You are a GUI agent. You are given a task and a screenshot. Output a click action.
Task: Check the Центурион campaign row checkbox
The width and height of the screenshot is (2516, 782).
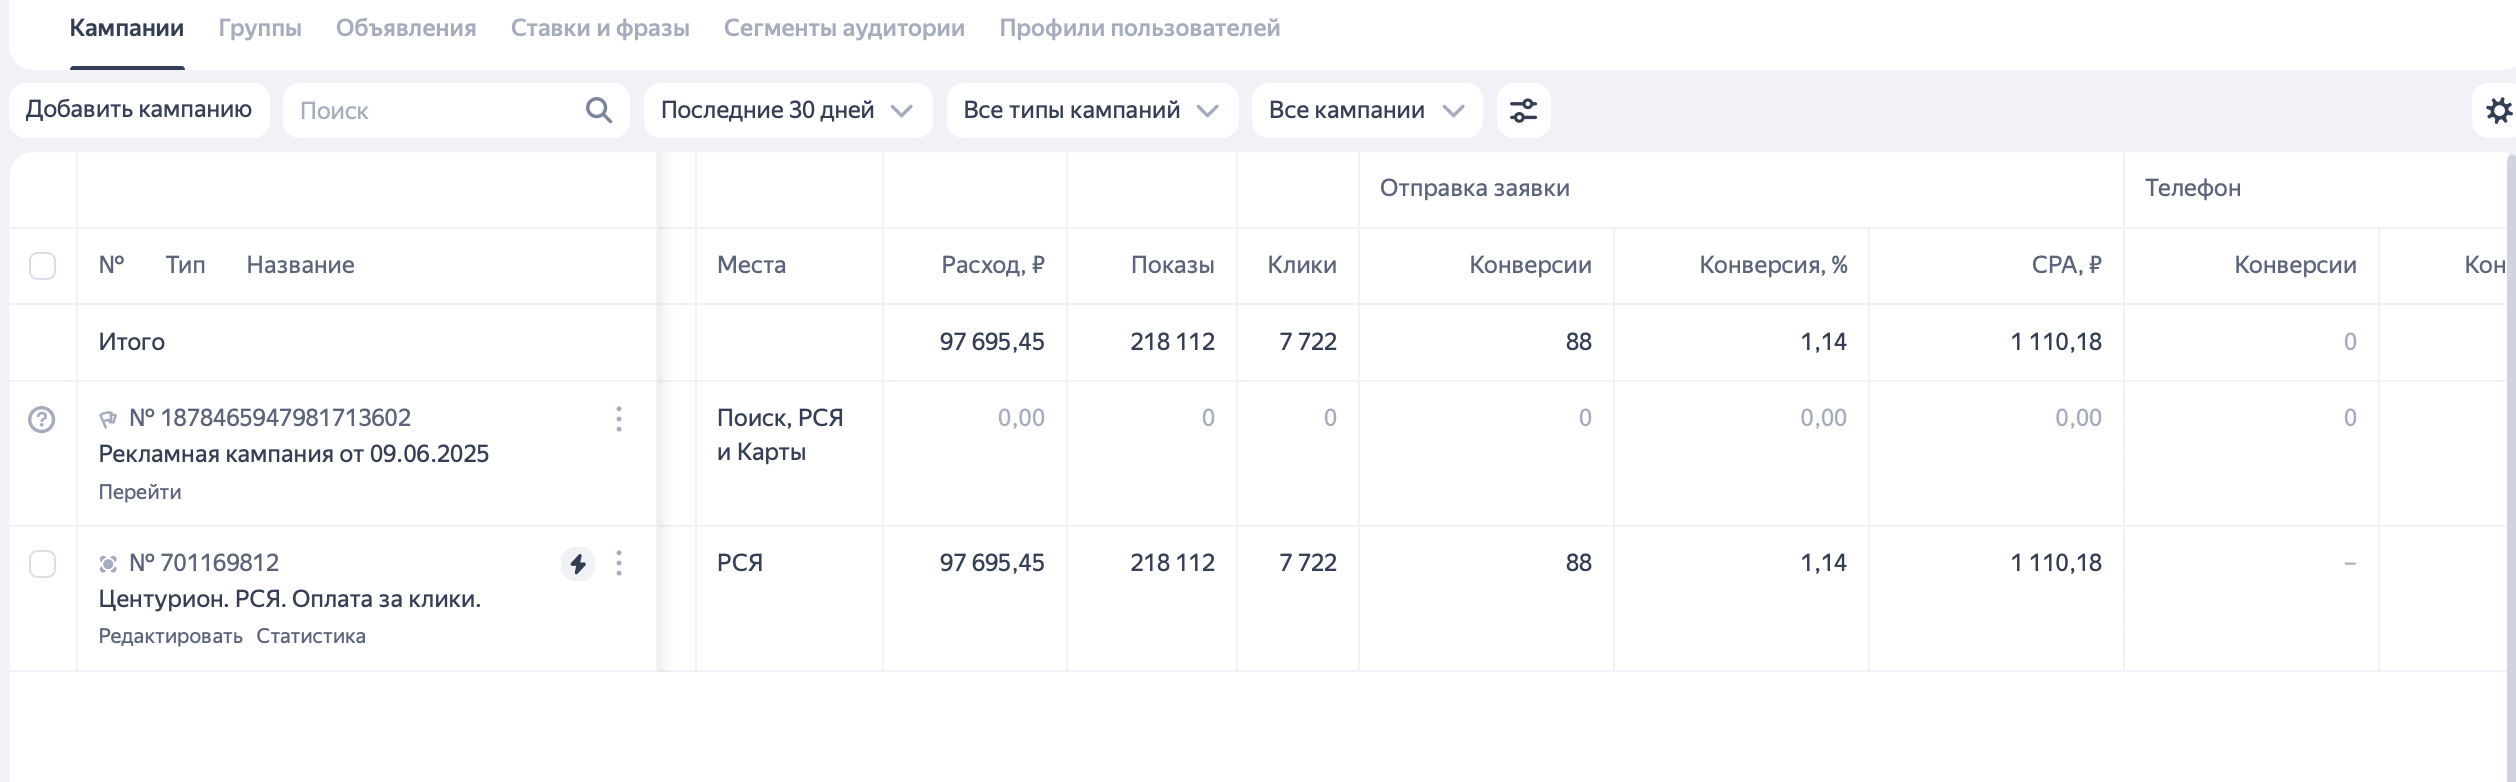[x=42, y=564]
